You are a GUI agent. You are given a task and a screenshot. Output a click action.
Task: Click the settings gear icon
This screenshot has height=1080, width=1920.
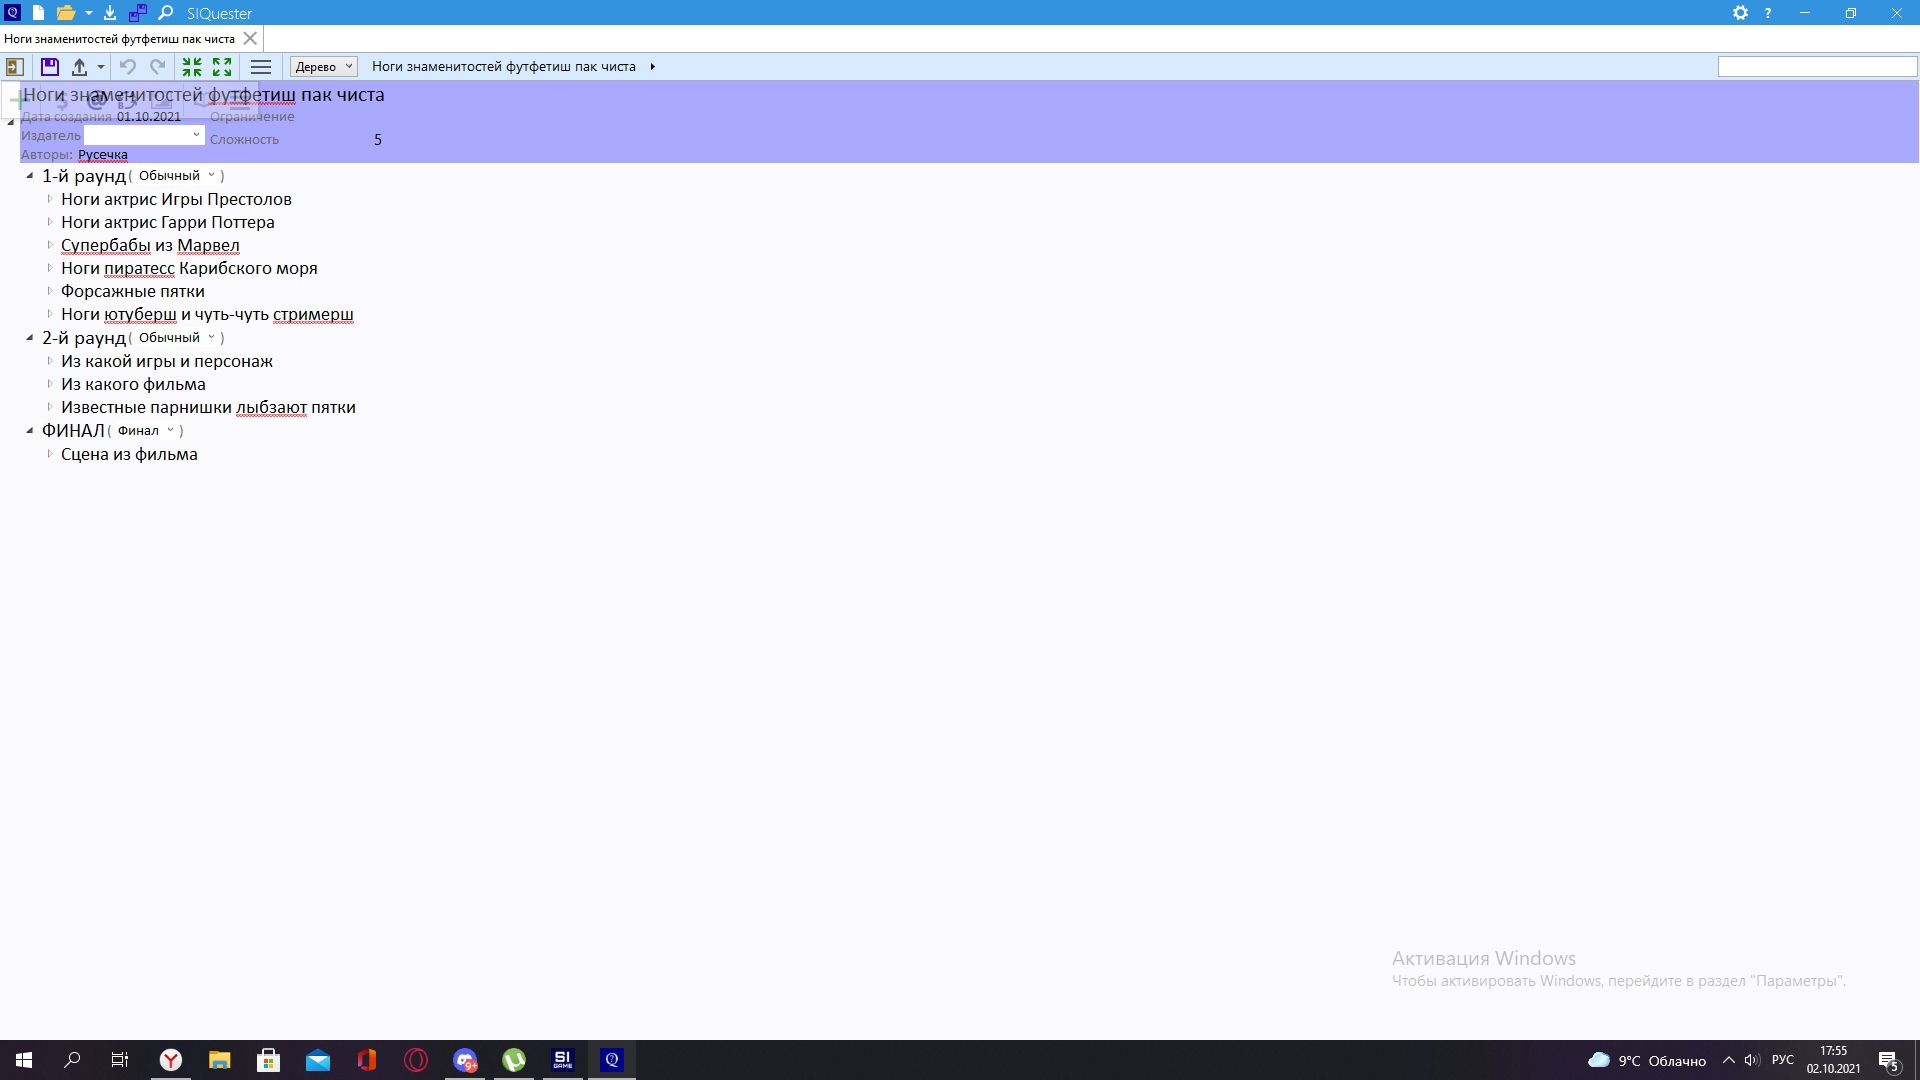tap(1740, 13)
